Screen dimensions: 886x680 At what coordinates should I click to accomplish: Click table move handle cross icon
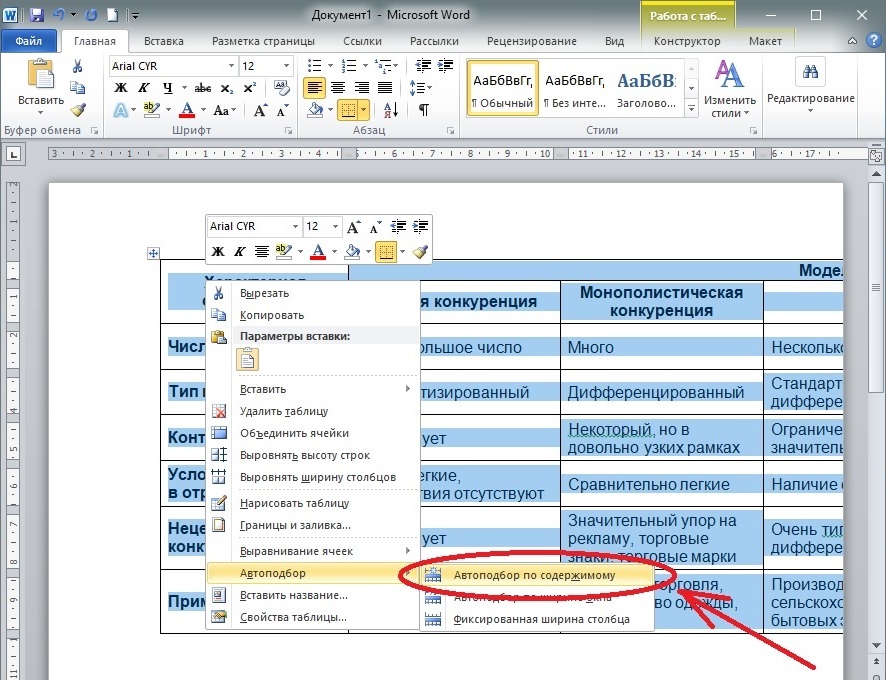tap(153, 253)
